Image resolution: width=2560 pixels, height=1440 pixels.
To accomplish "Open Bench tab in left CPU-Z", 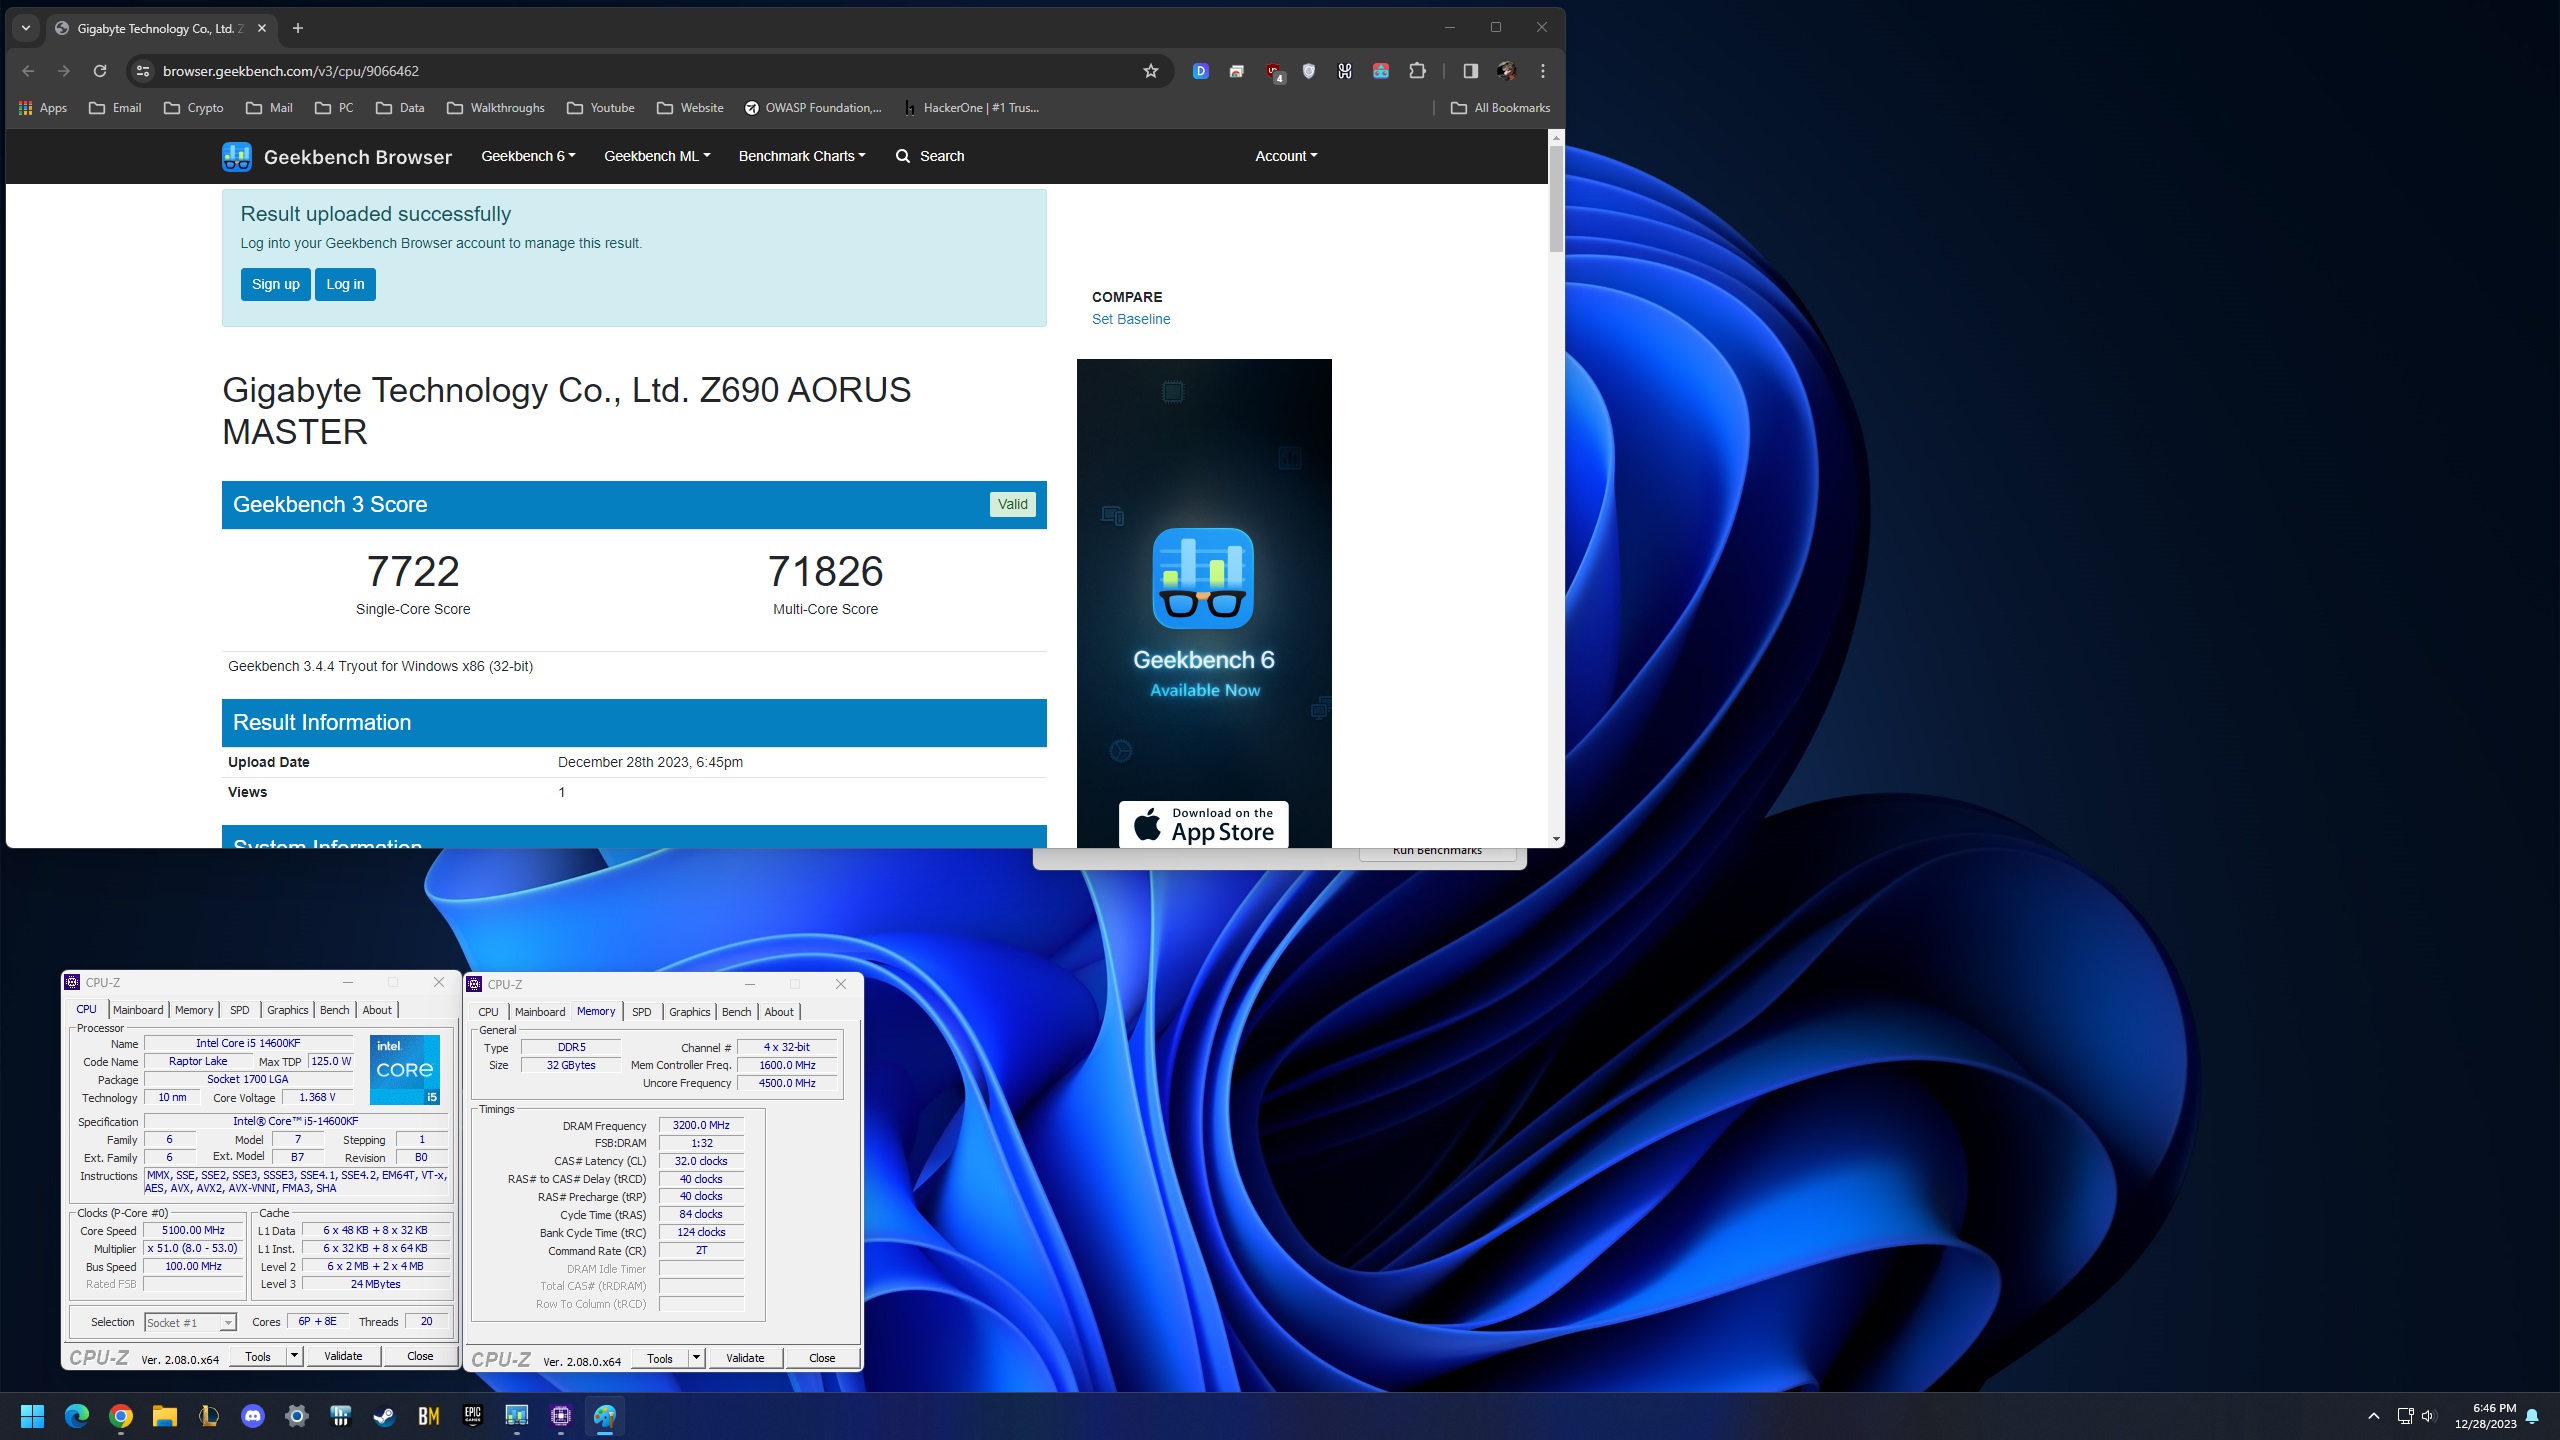I will [335, 1010].
